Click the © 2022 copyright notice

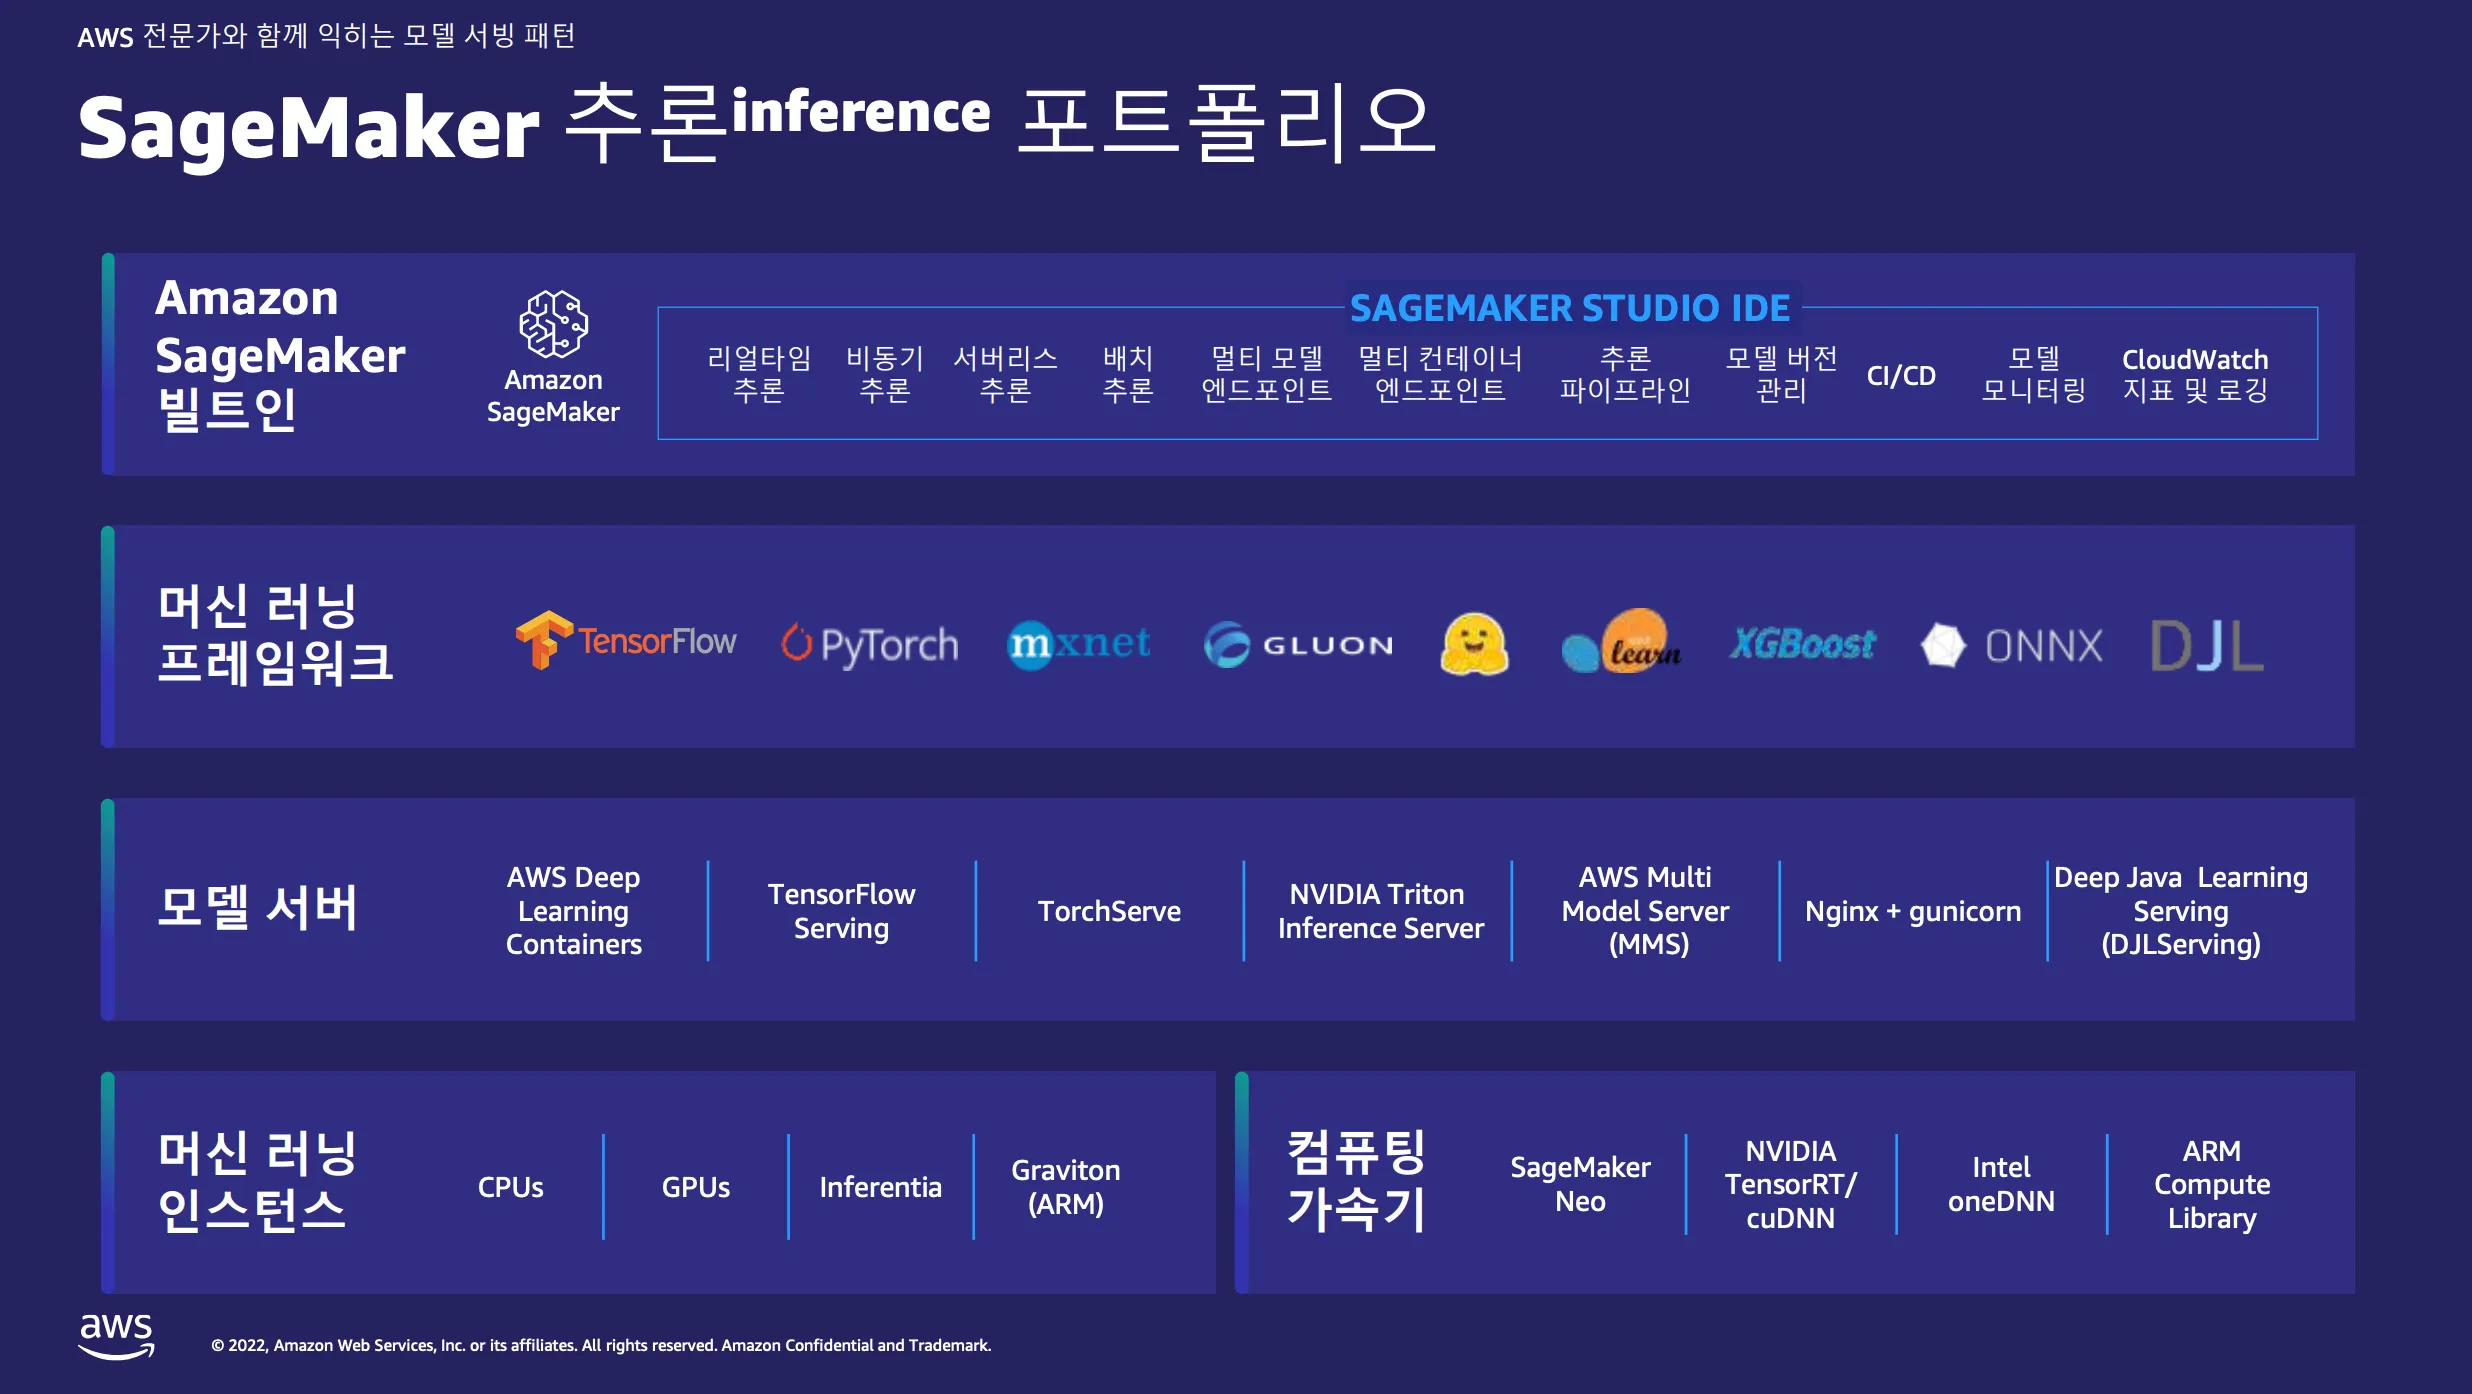pos(601,1345)
